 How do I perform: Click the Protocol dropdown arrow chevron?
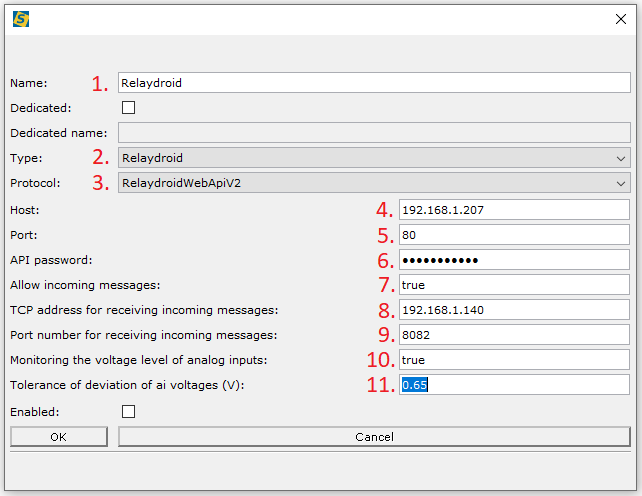click(621, 183)
